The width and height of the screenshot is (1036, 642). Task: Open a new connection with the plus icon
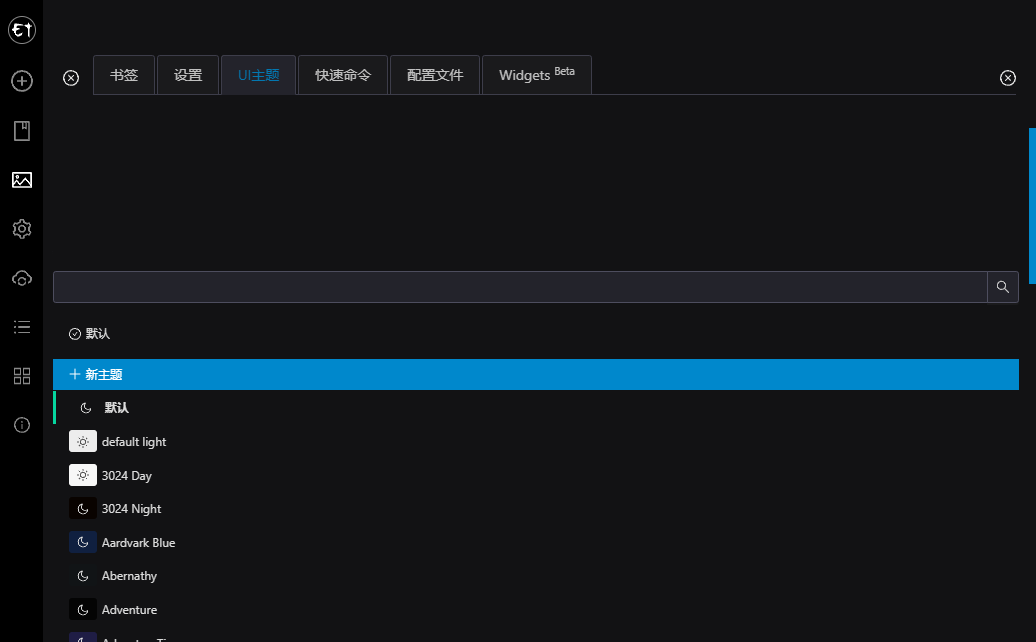[x=21, y=81]
